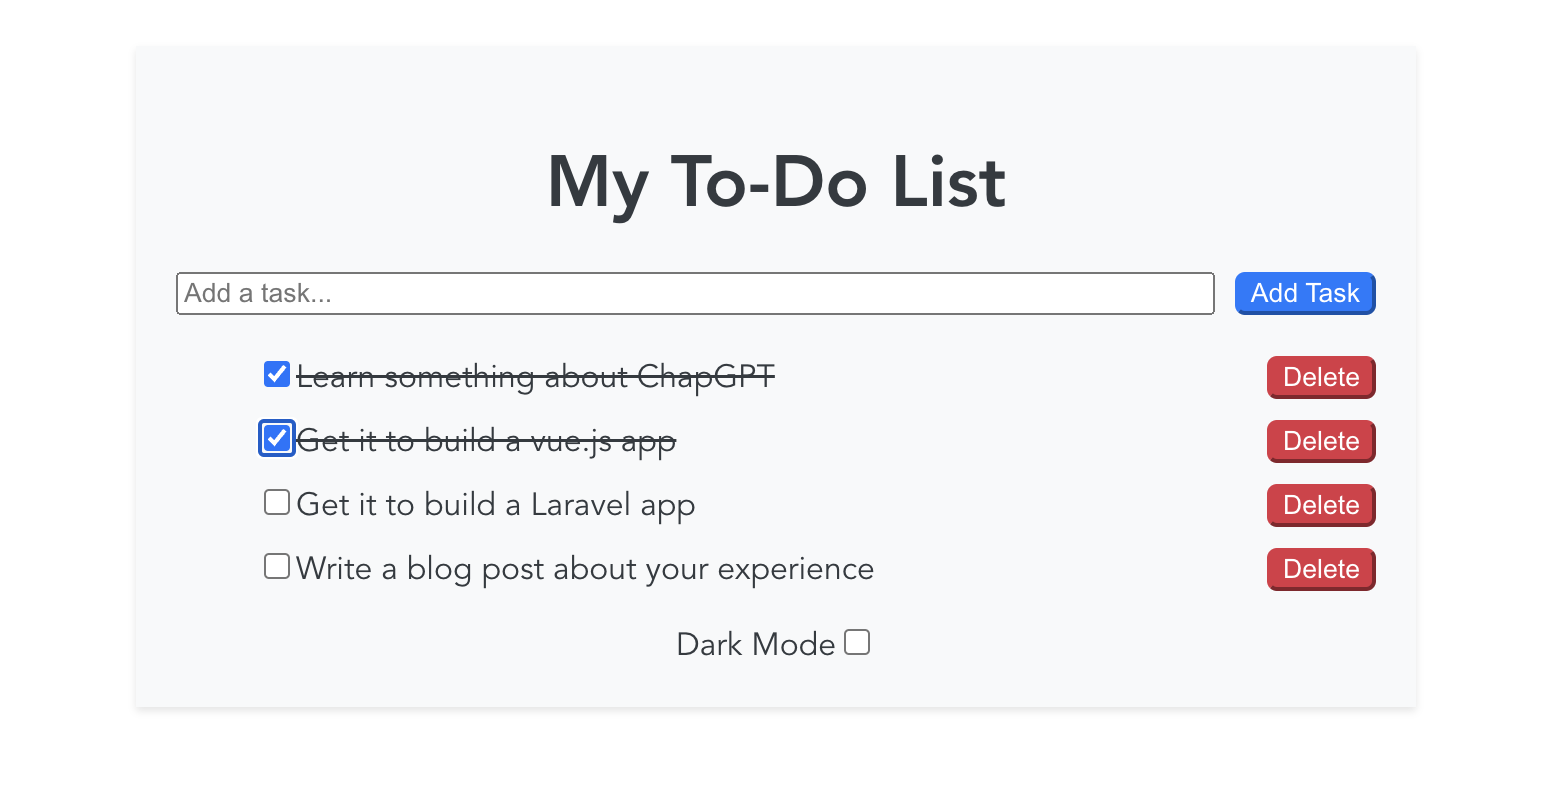Remove the Laravel app task
1554x794 pixels.
click(1321, 505)
